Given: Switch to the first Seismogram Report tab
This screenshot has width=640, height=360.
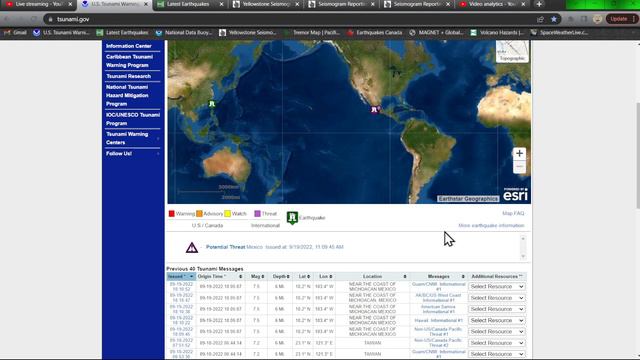Looking at the screenshot, I should pos(341,4).
